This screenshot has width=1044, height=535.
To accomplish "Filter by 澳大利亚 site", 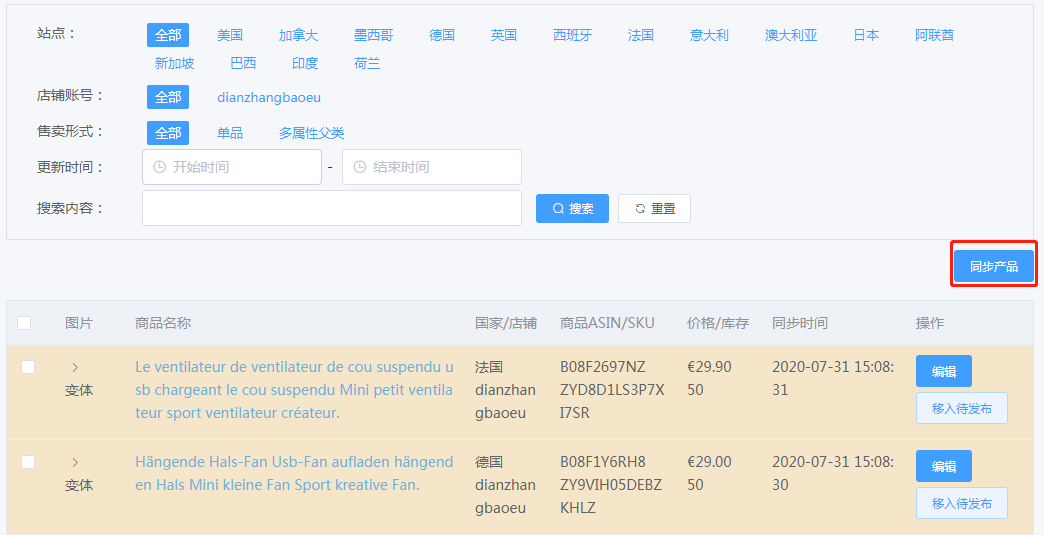I will pos(791,35).
